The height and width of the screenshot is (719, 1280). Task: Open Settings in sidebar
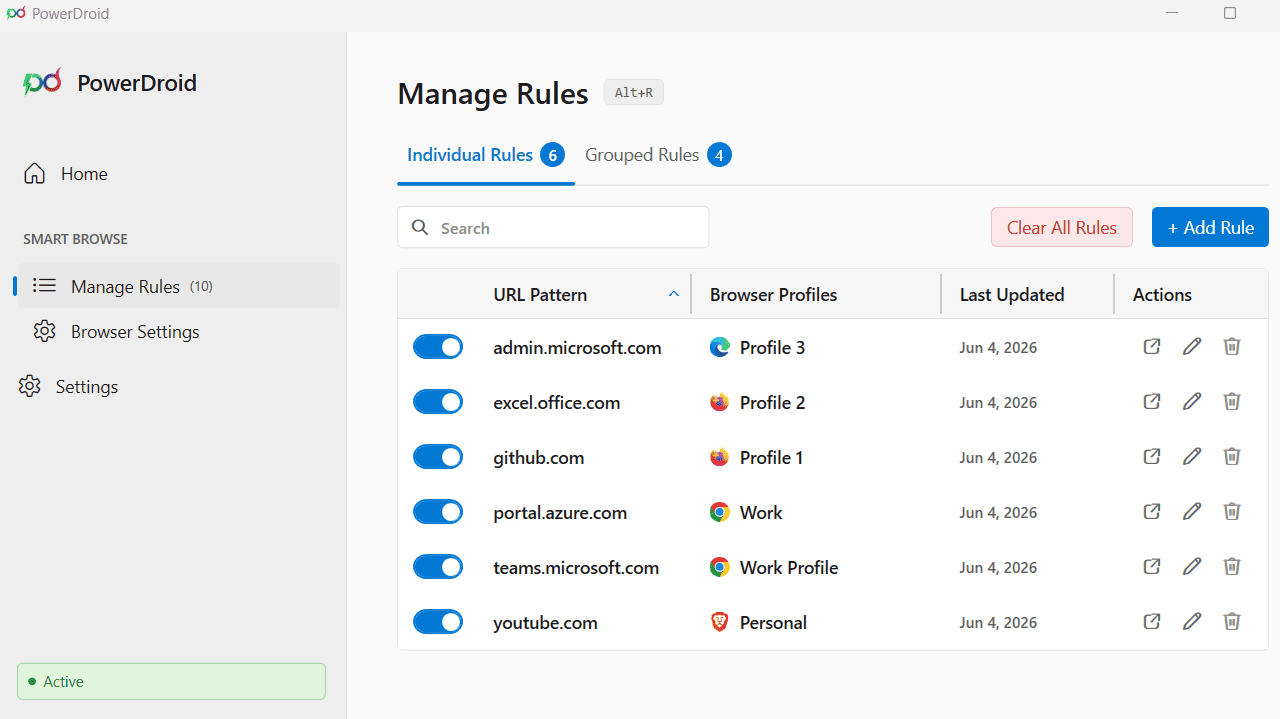(69, 387)
